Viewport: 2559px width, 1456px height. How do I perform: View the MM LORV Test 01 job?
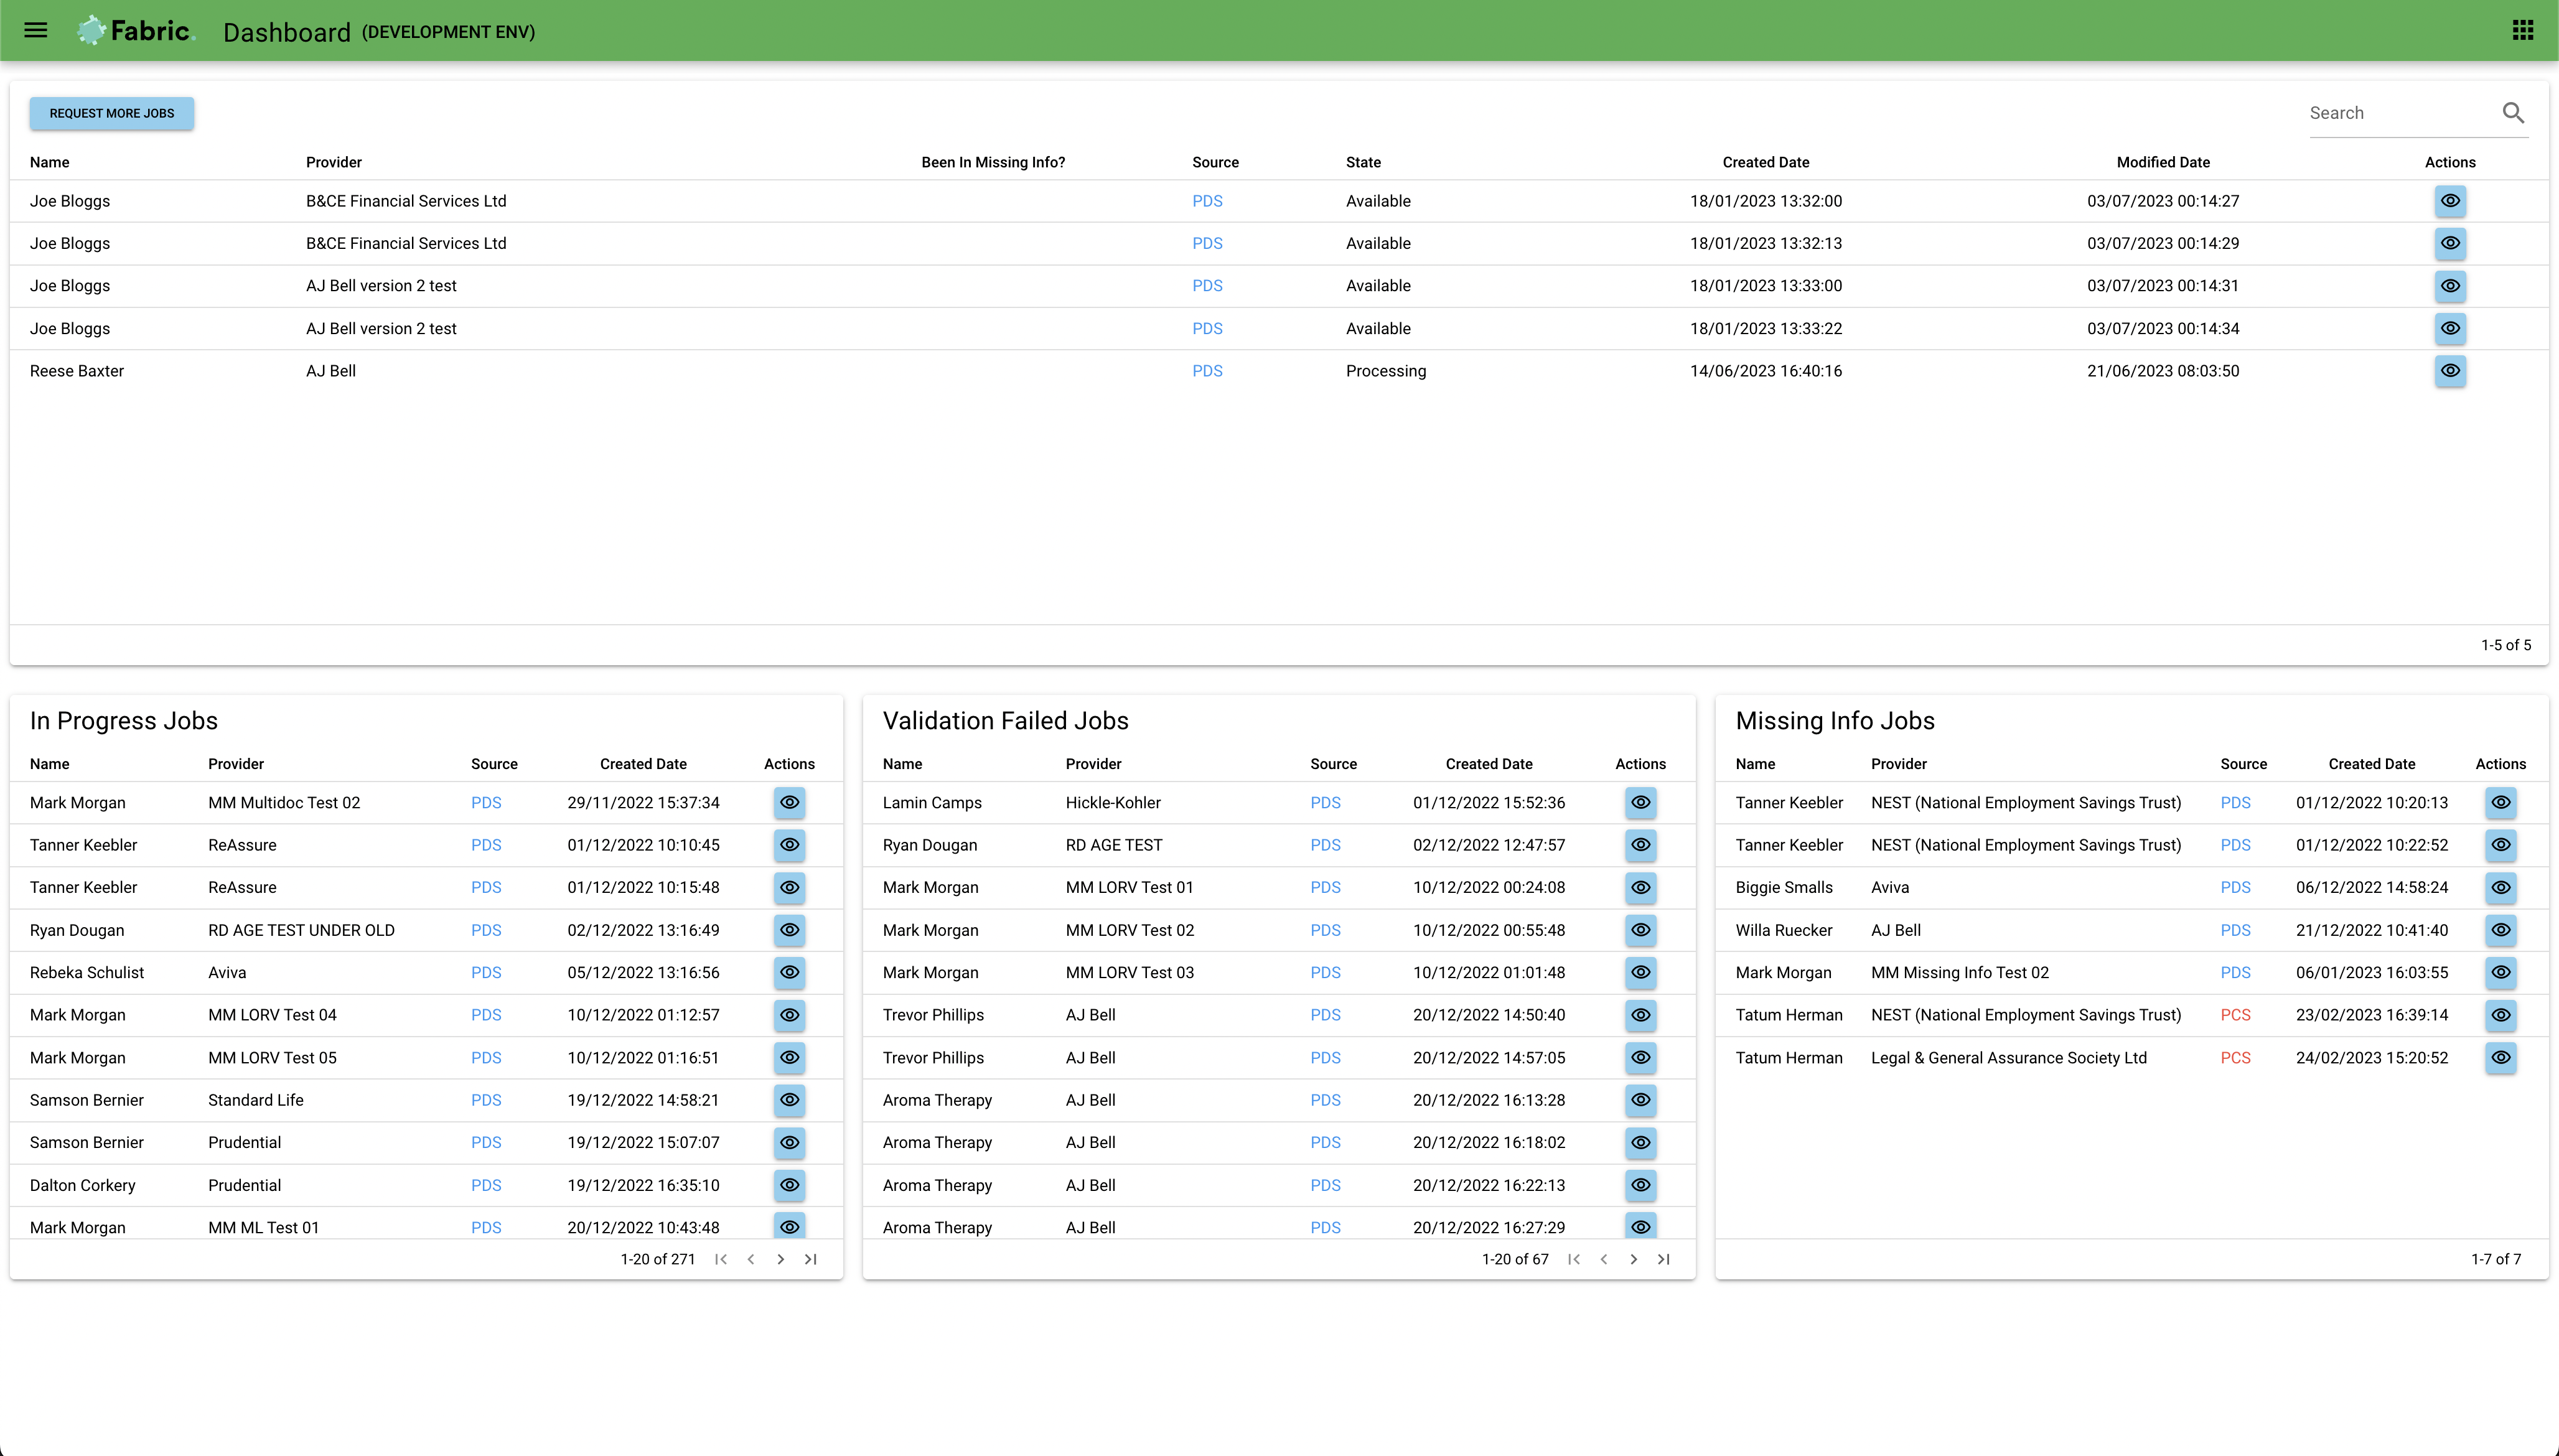pyautogui.click(x=1640, y=888)
